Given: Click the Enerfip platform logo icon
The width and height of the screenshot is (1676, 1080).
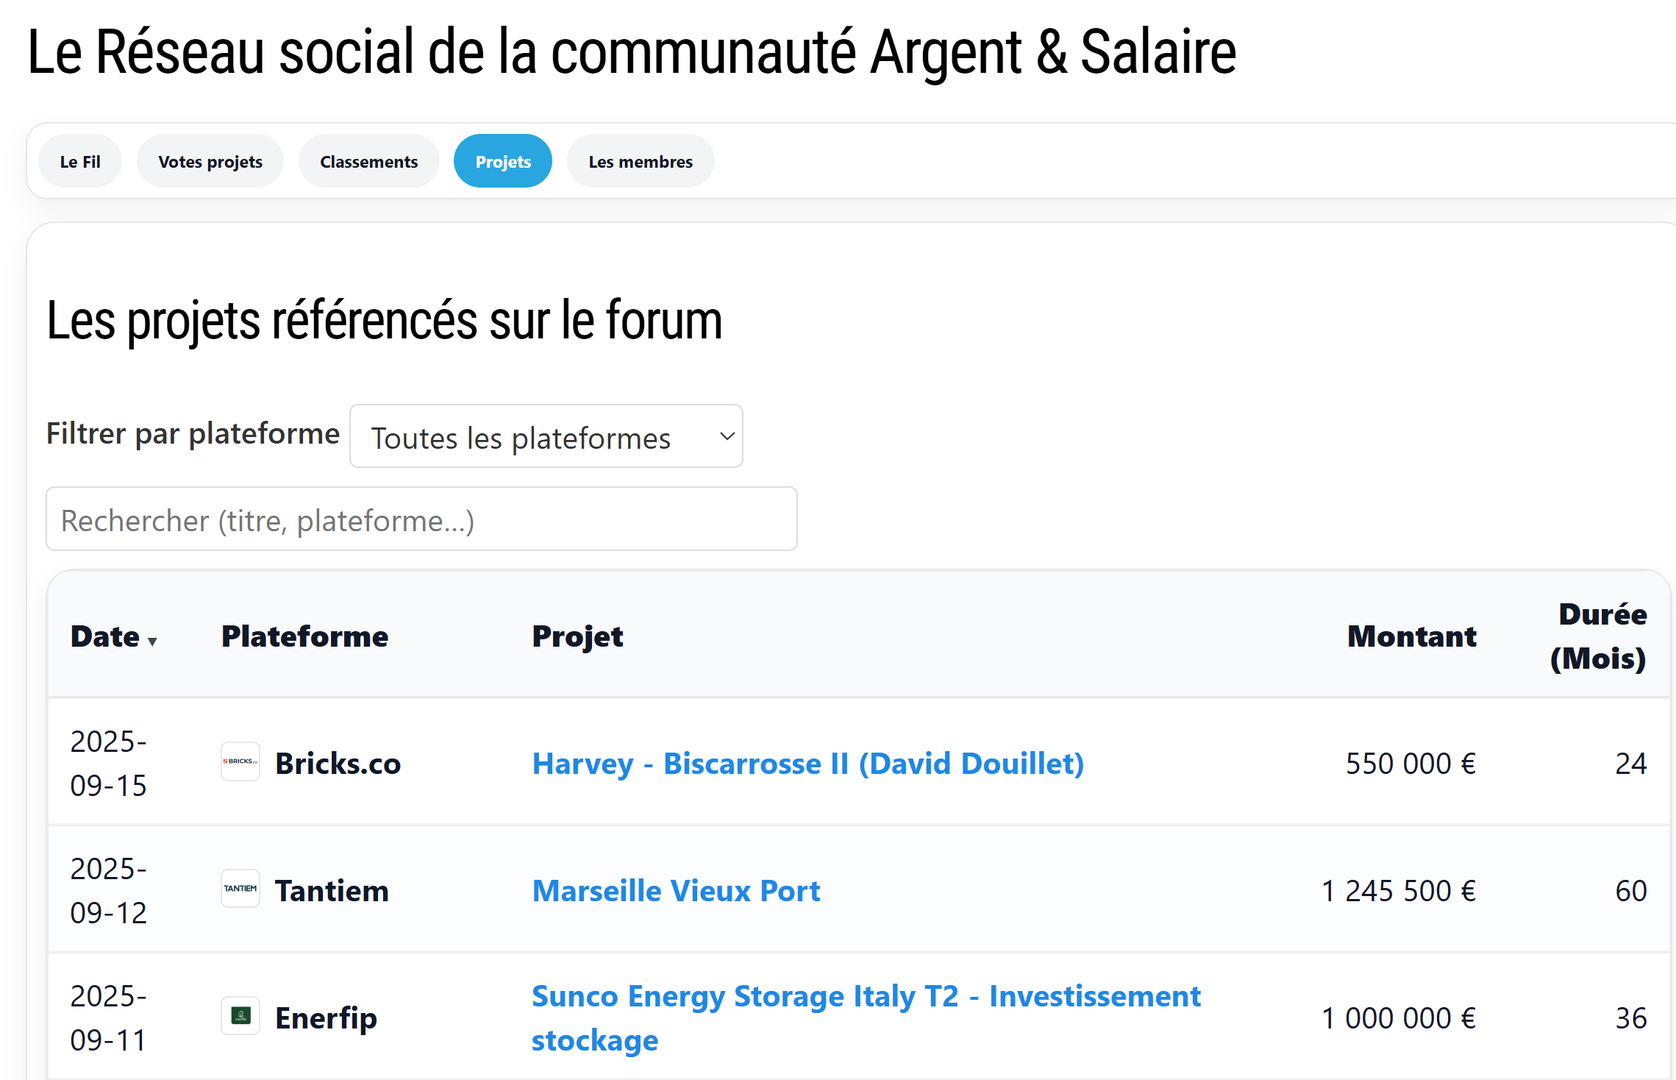Looking at the screenshot, I should 240,1016.
